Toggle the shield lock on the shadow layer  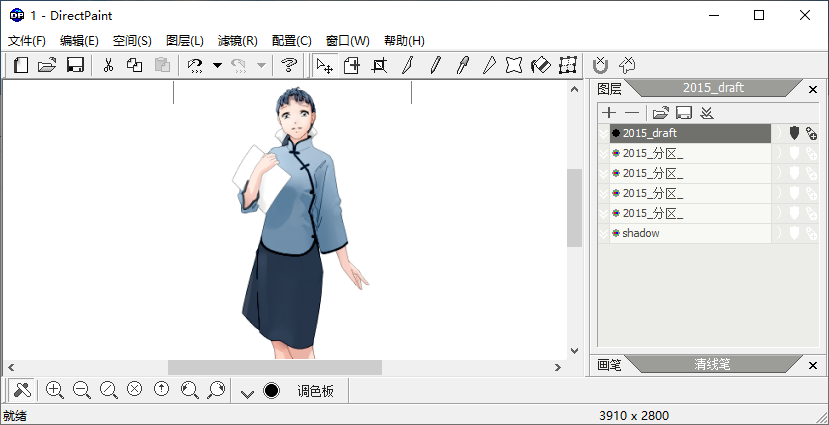point(795,233)
